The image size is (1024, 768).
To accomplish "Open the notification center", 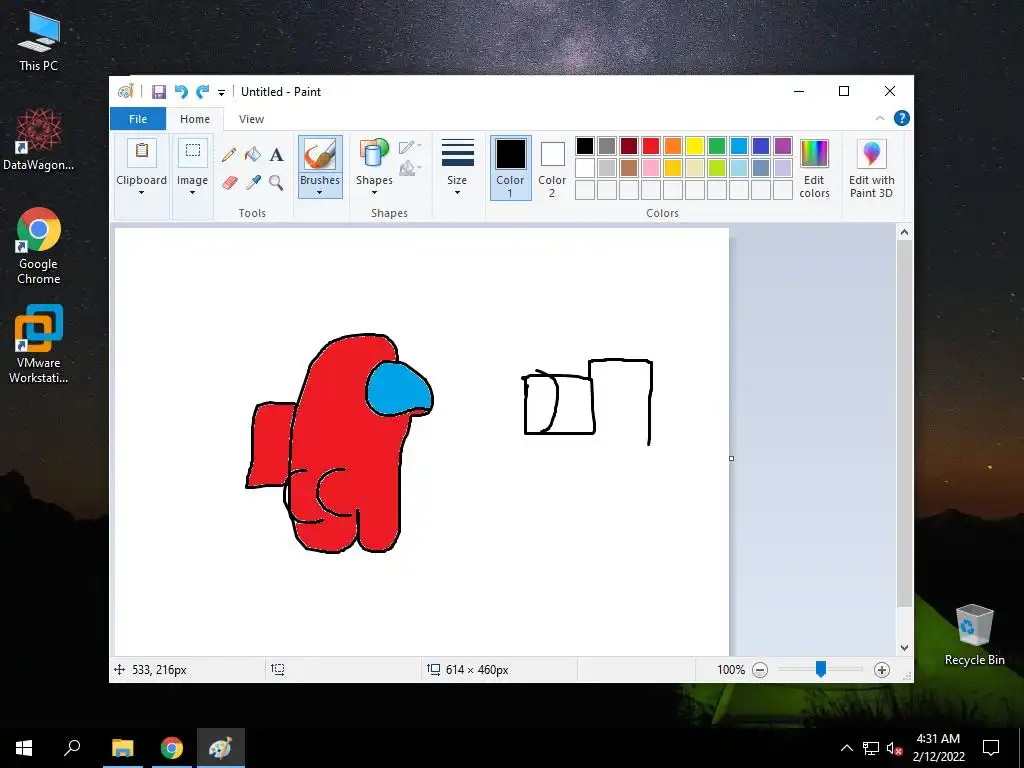I will [x=991, y=748].
